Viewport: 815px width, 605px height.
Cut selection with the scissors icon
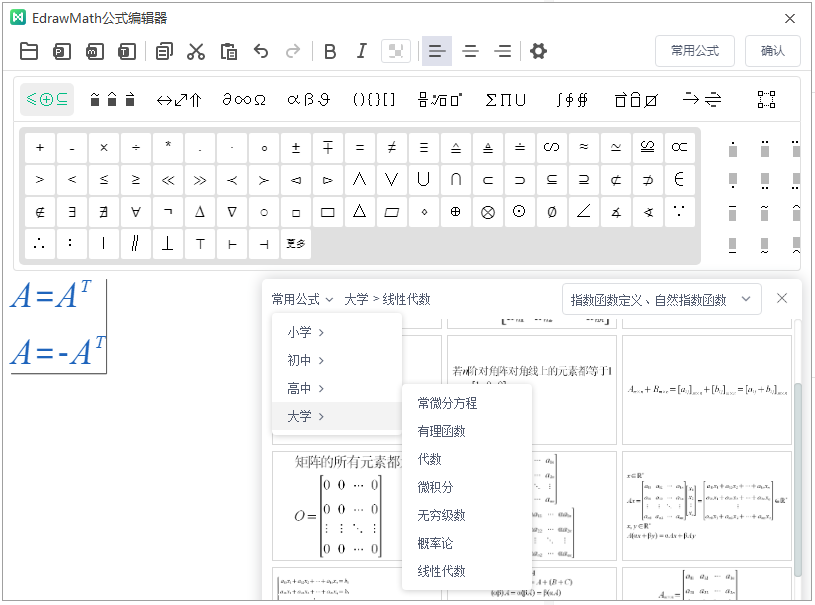point(196,51)
